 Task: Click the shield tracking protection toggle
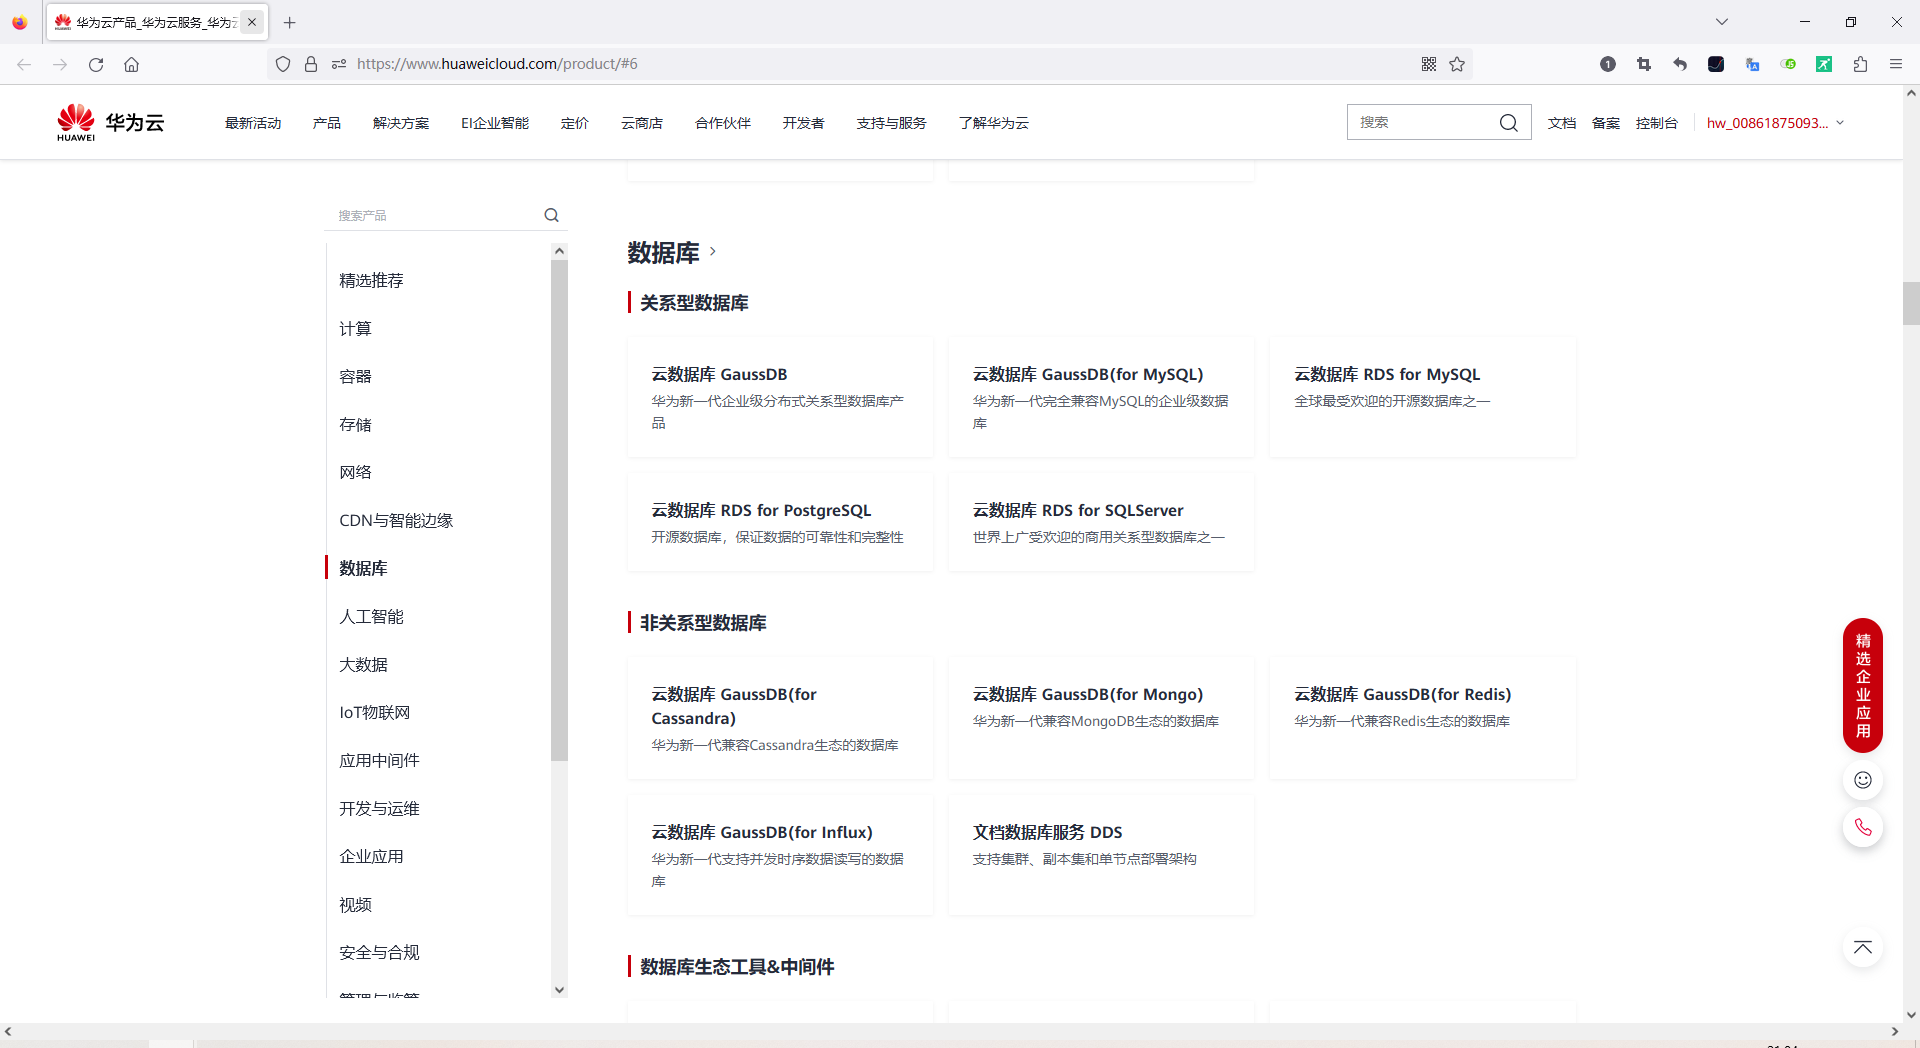click(x=283, y=63)
